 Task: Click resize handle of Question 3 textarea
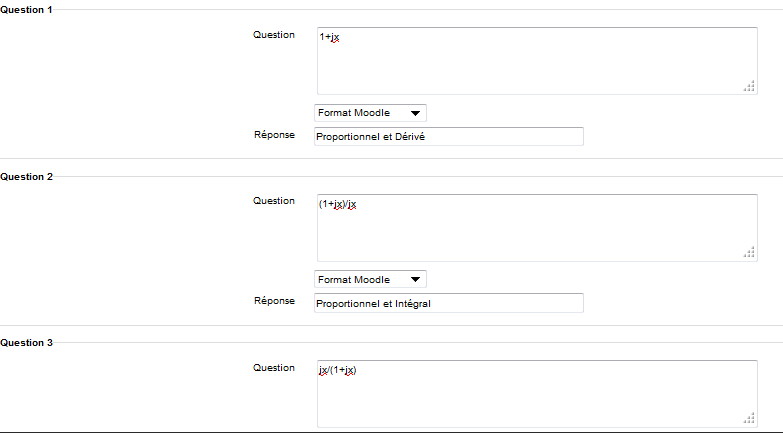[x=749, y=419]
